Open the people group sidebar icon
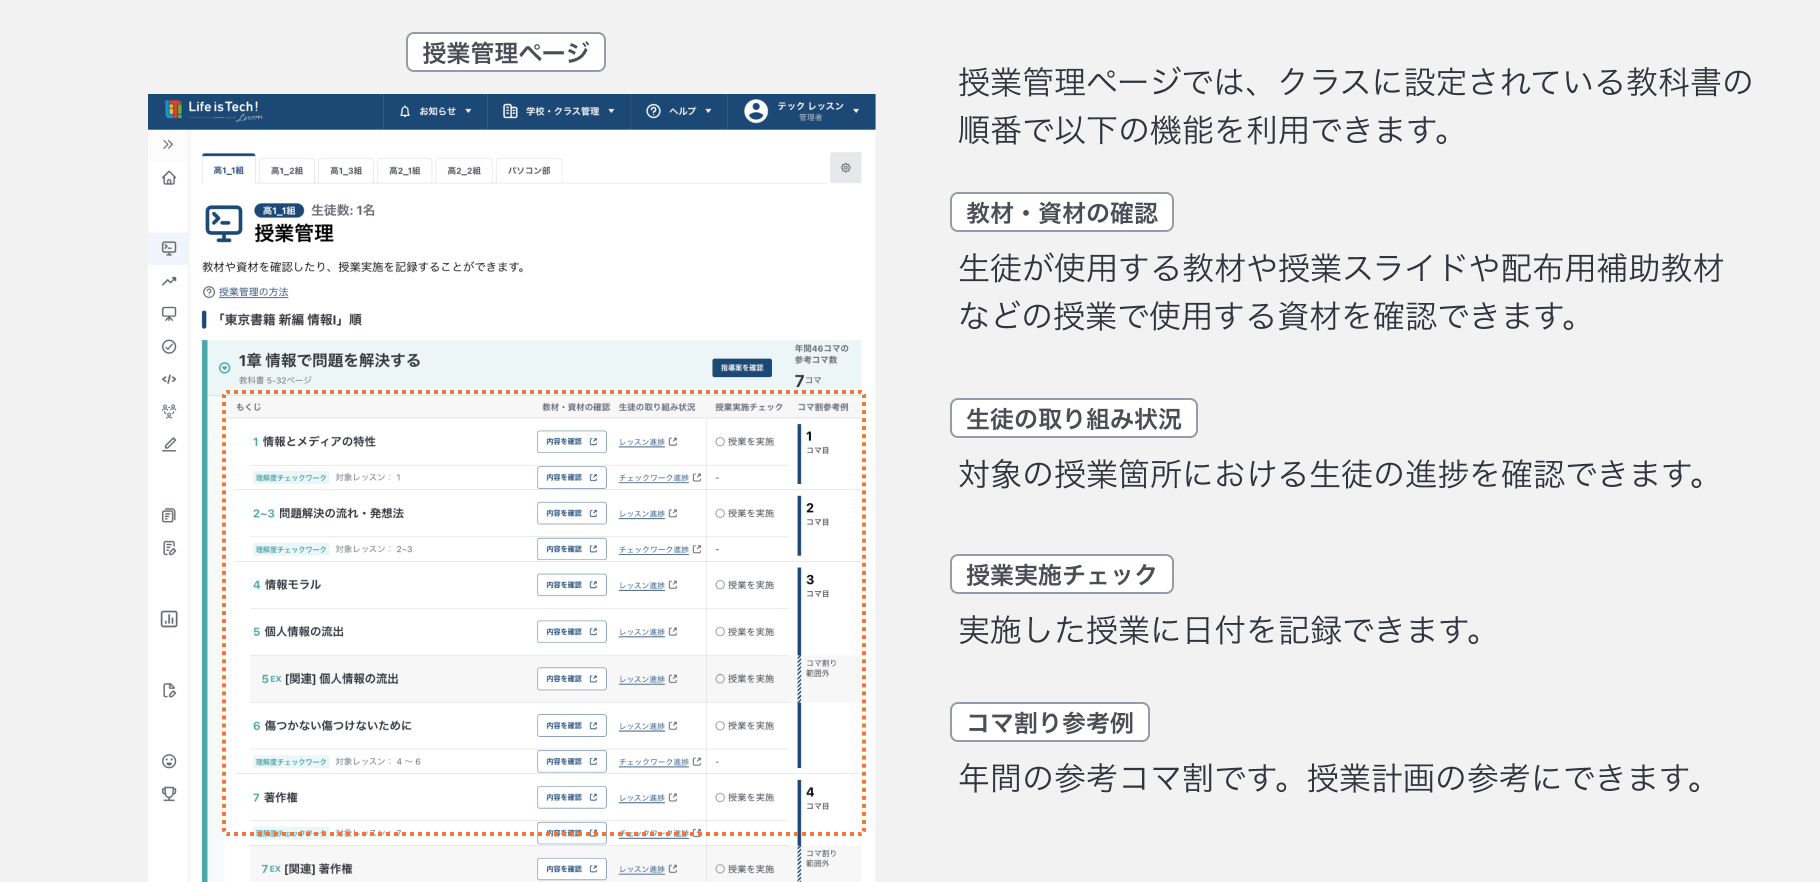 [x=169, y=411]
